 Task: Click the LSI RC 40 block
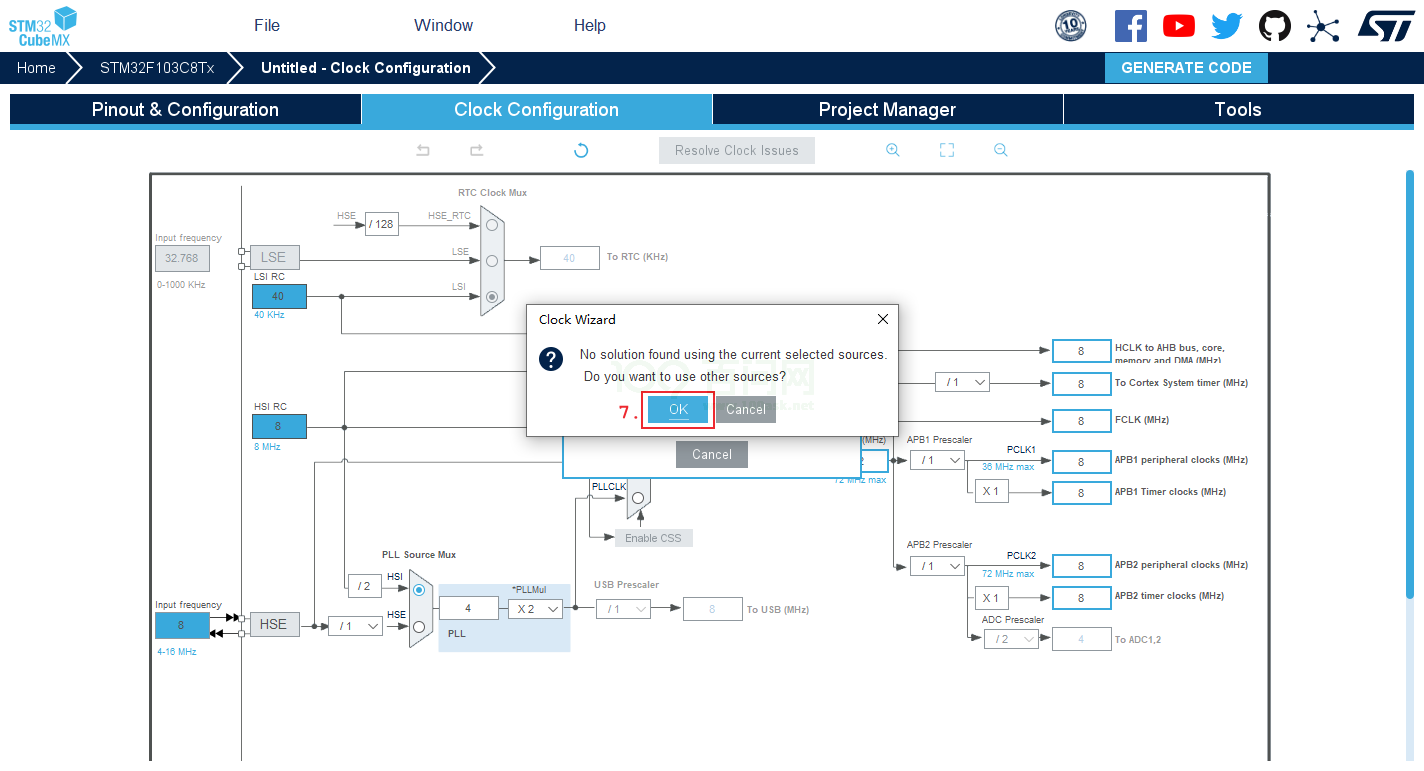pos(279,296)
